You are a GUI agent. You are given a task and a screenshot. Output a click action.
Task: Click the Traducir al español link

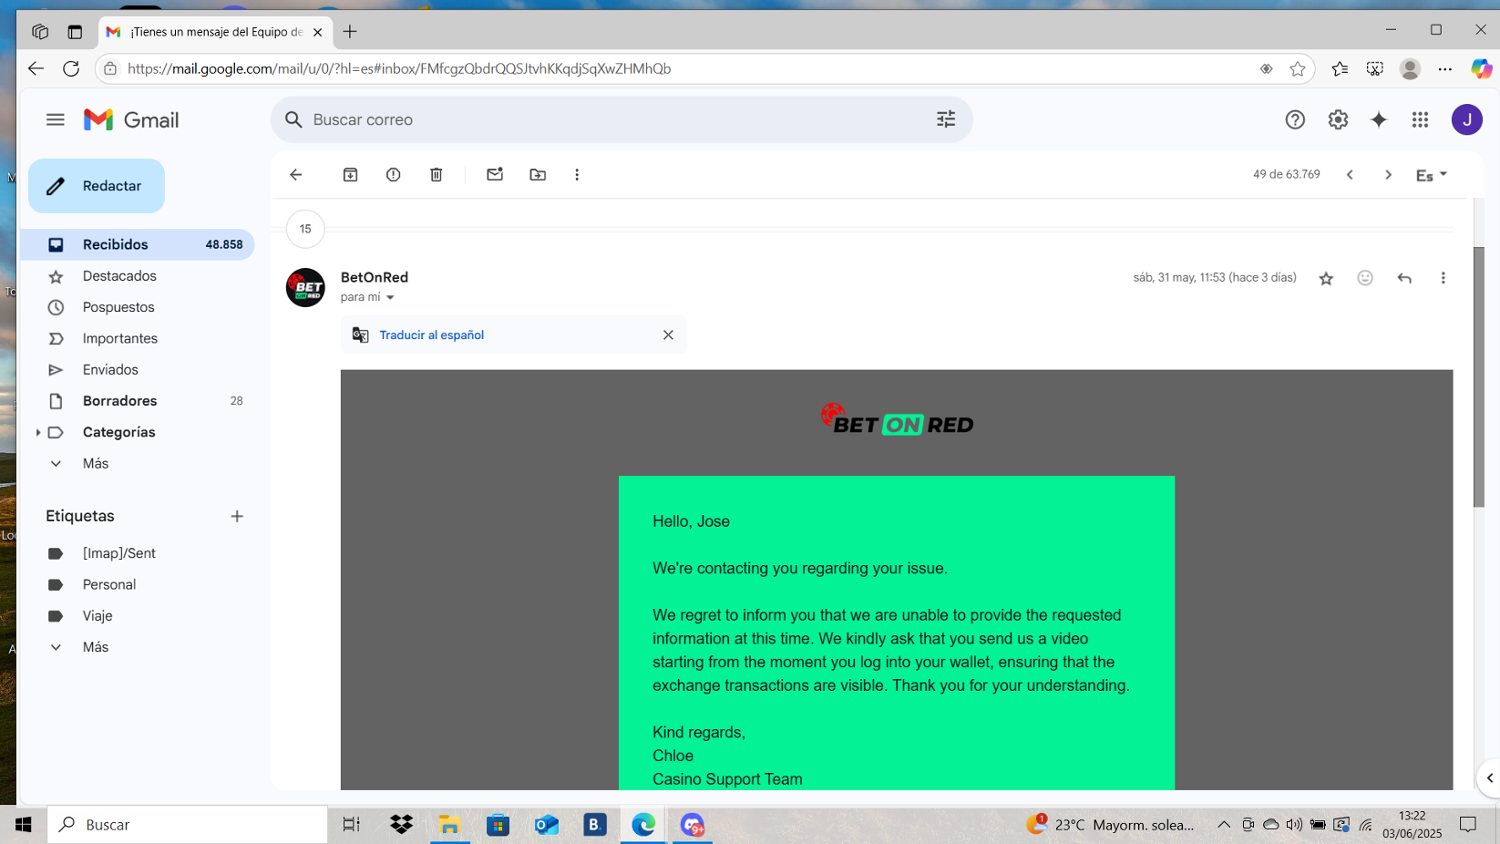(431, 335)
